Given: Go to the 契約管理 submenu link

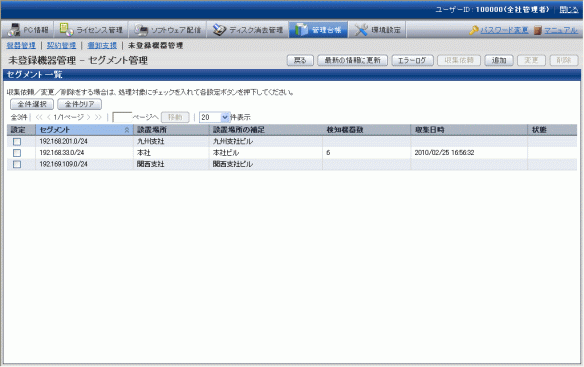Looking at the screenshot, I should (61, 45).
